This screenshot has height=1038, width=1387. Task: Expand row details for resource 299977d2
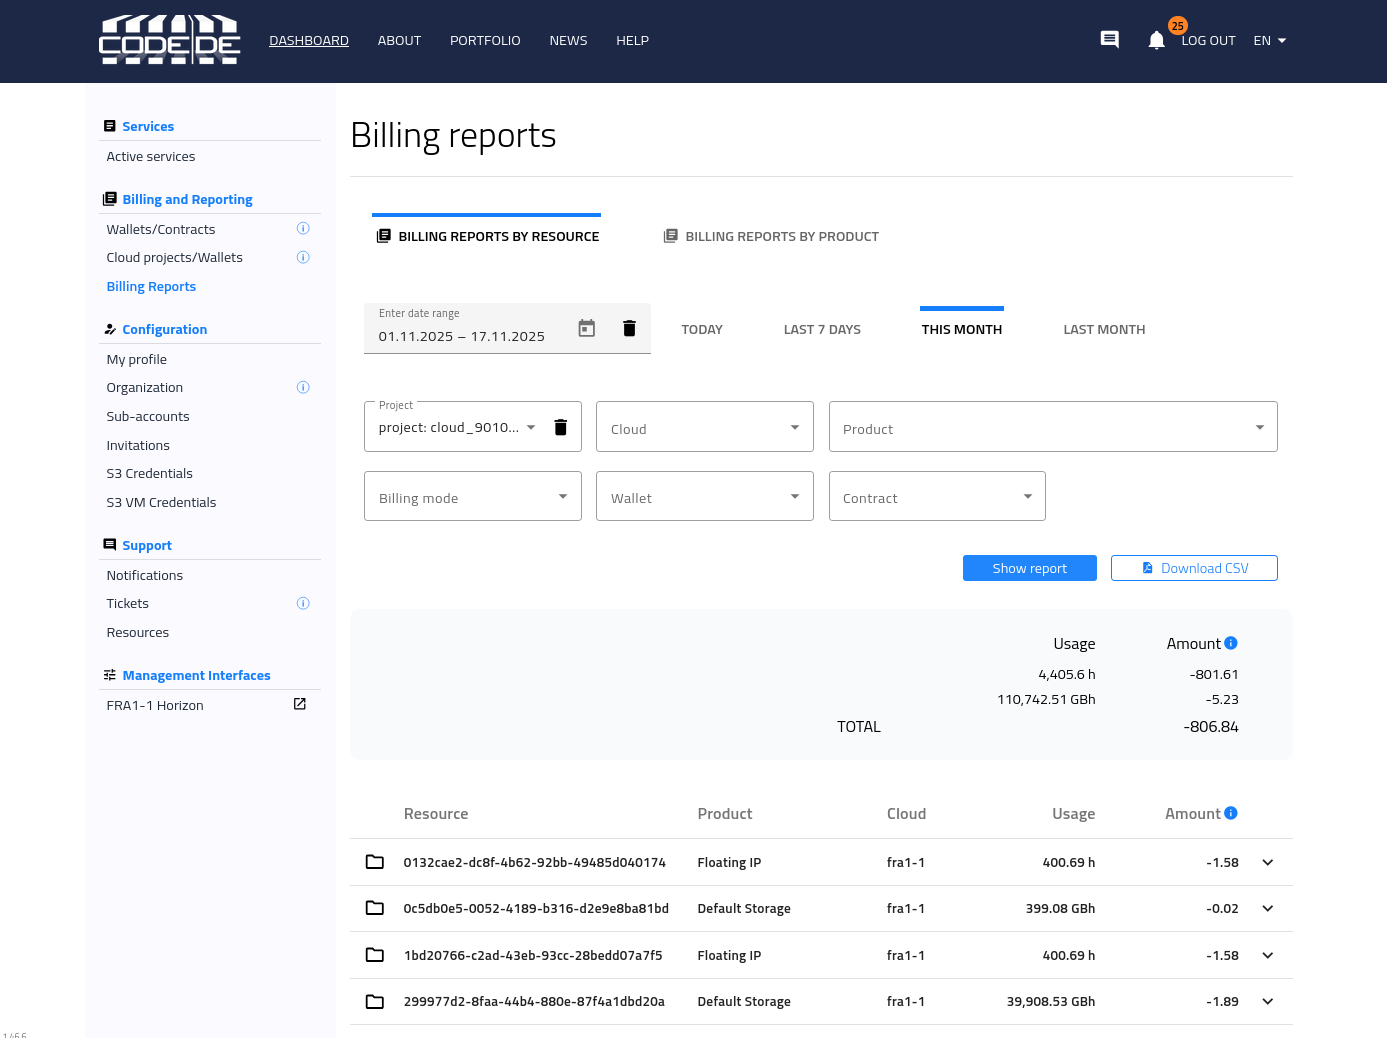coord(1267,1001)
